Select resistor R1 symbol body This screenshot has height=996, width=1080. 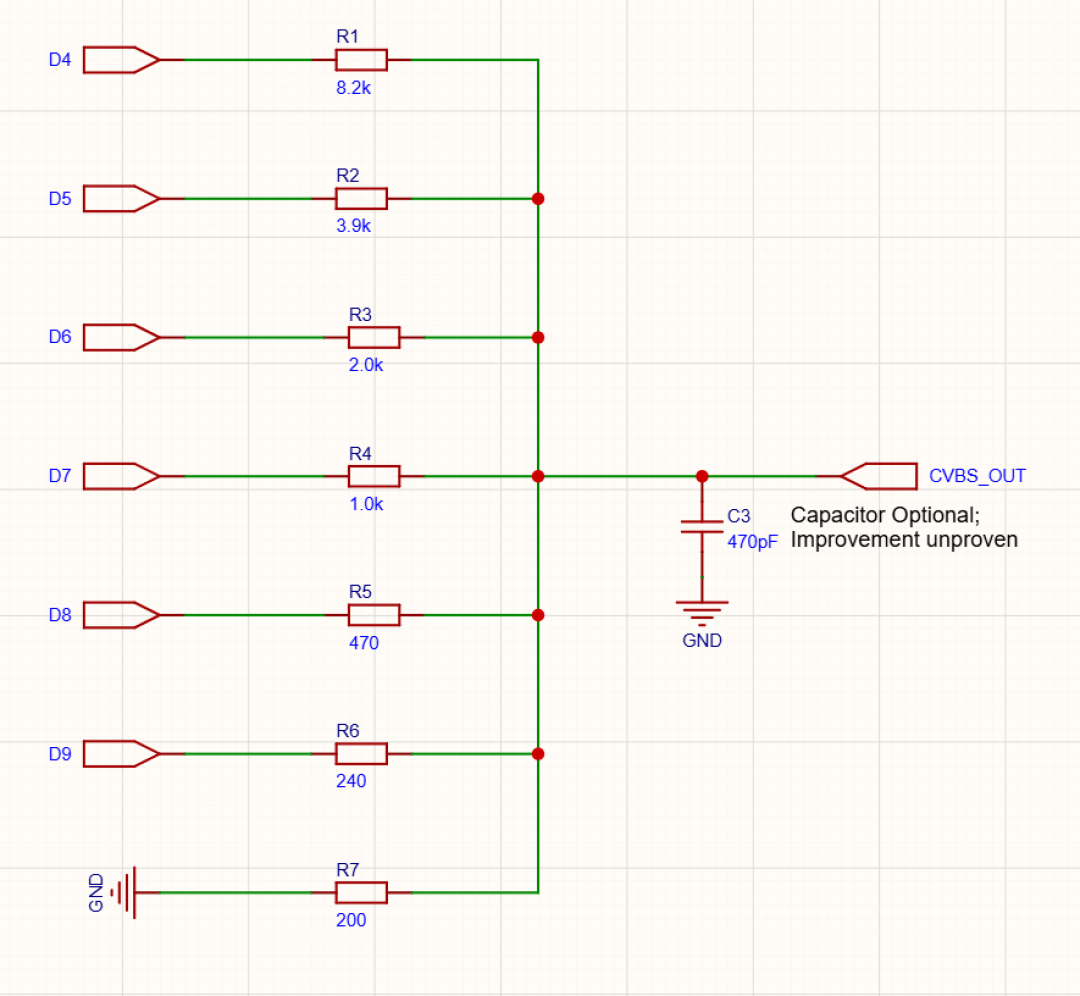pyautogui.click(x=362, y=60)
